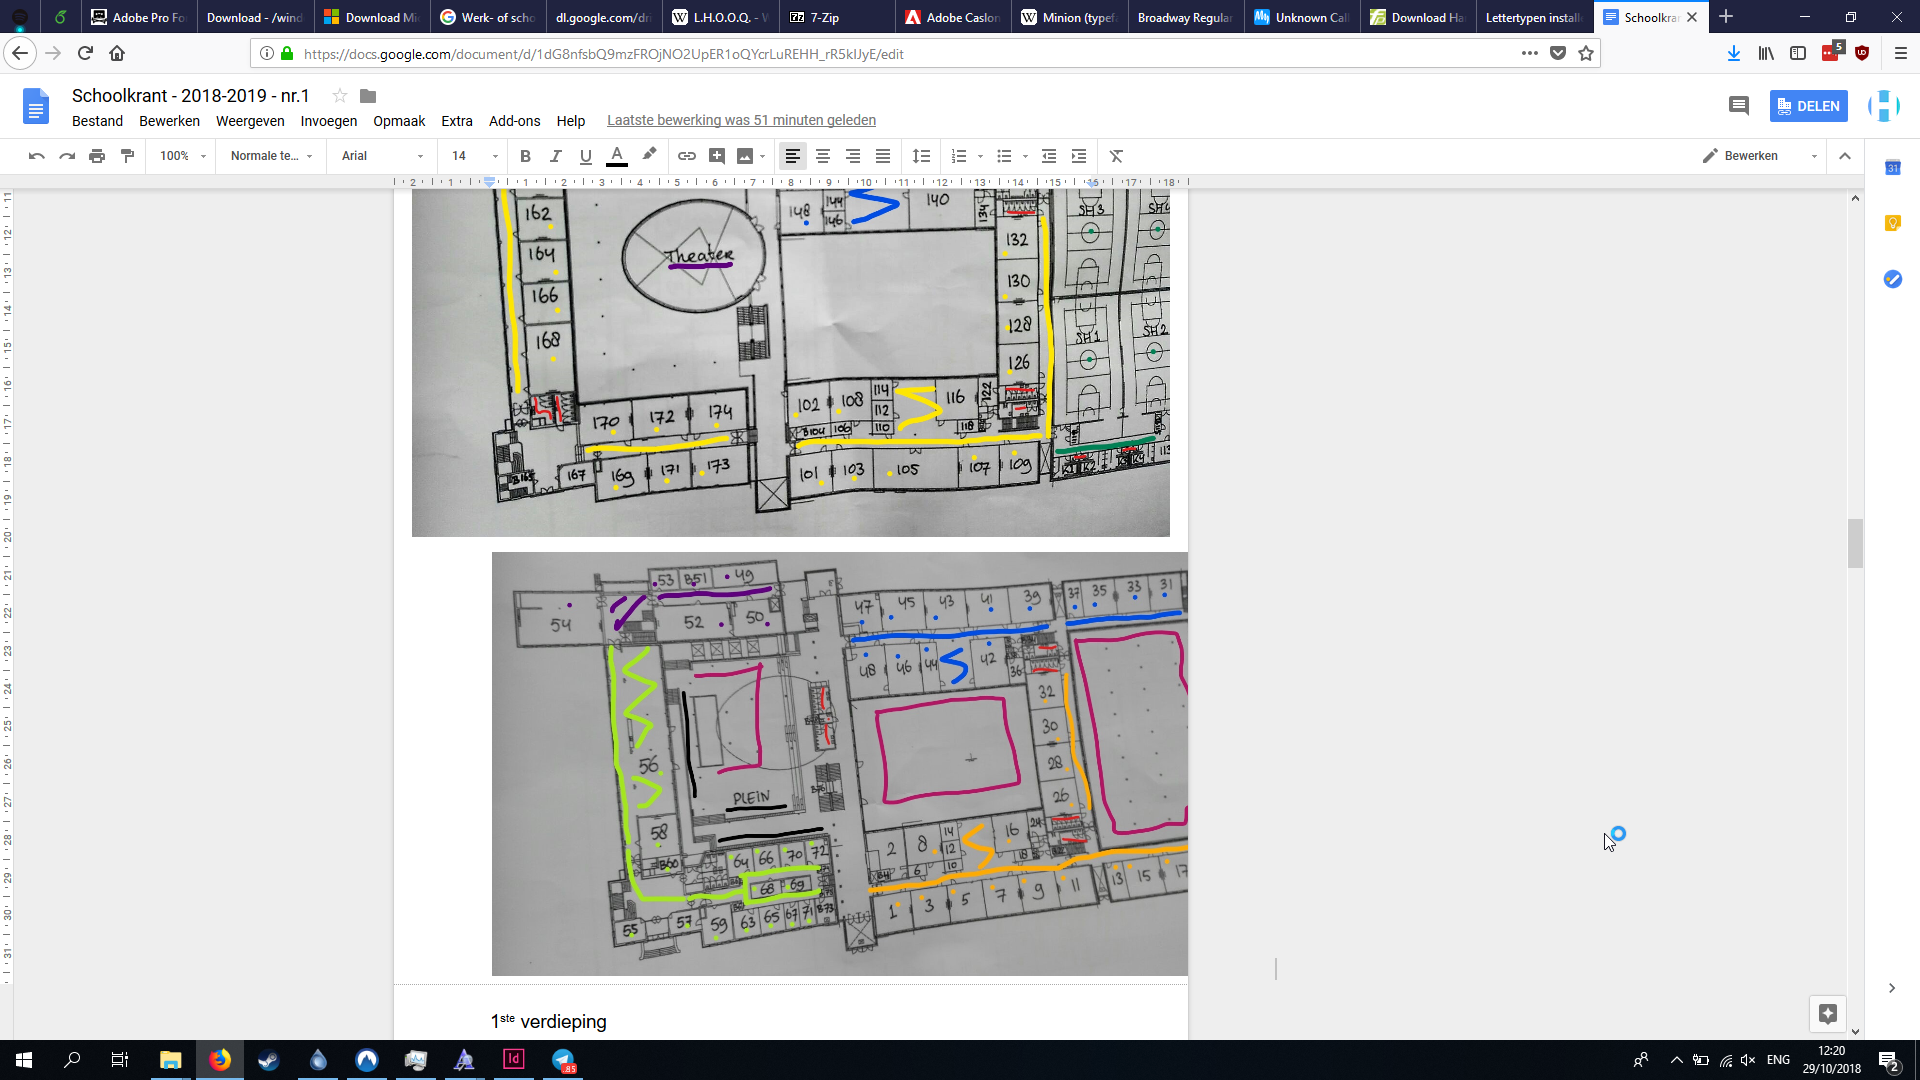This screenshot has height=1080, width=1920.
Task: Add a comment from the toolbar
Action: click(x=717, y=156)
